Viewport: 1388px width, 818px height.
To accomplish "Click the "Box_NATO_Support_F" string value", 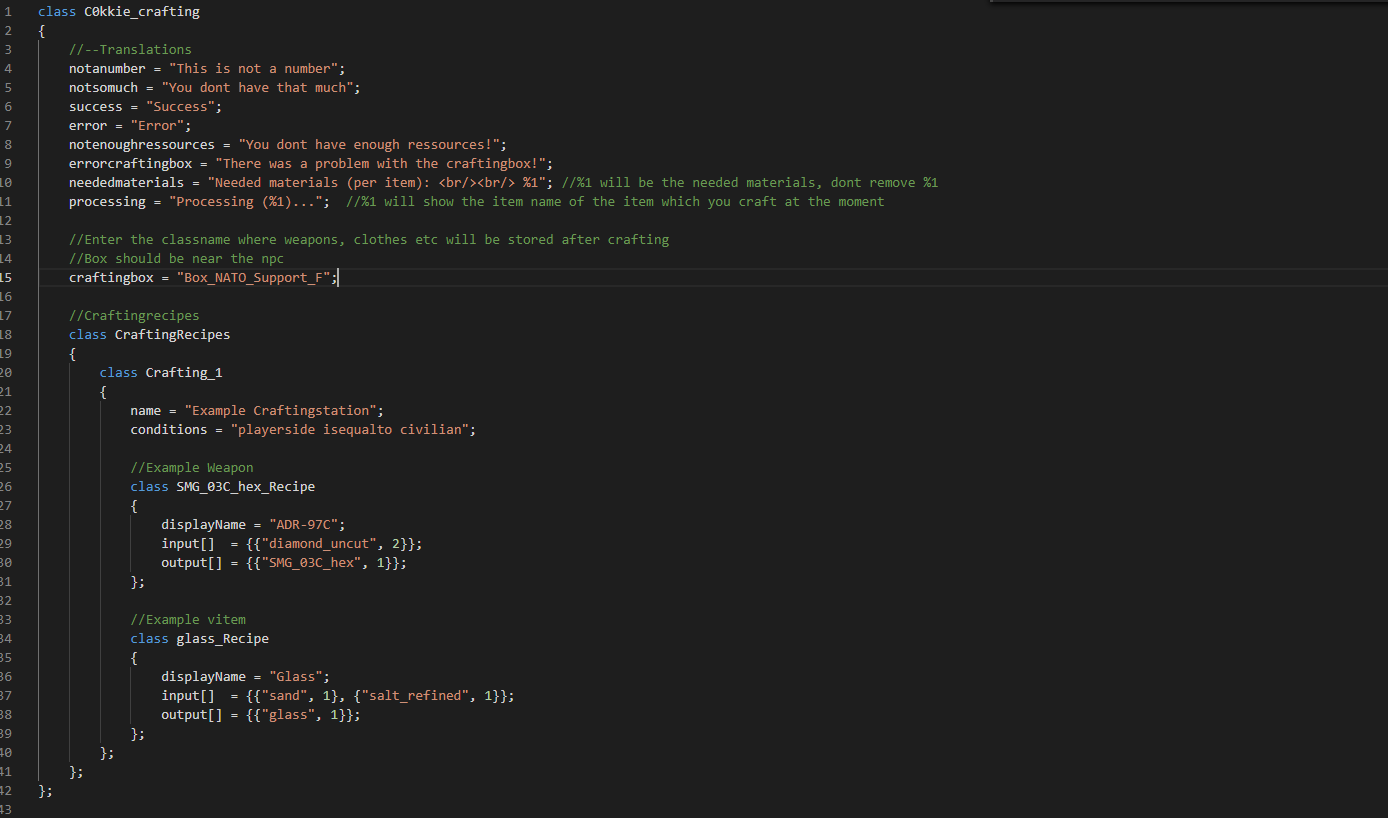I will point(256,277).
